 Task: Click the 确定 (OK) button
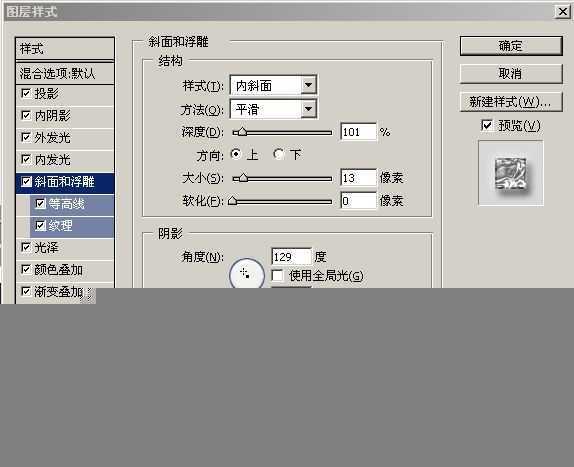(x=511, y=46)
